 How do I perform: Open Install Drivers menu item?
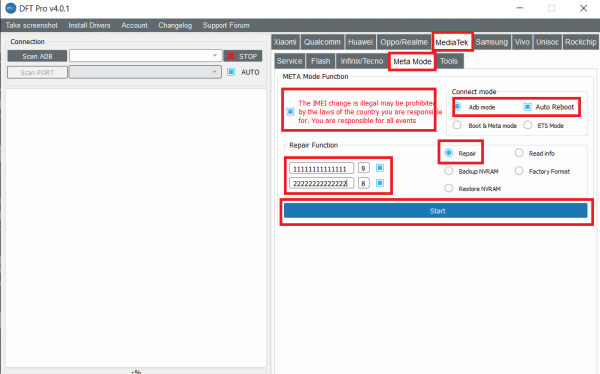89,25
